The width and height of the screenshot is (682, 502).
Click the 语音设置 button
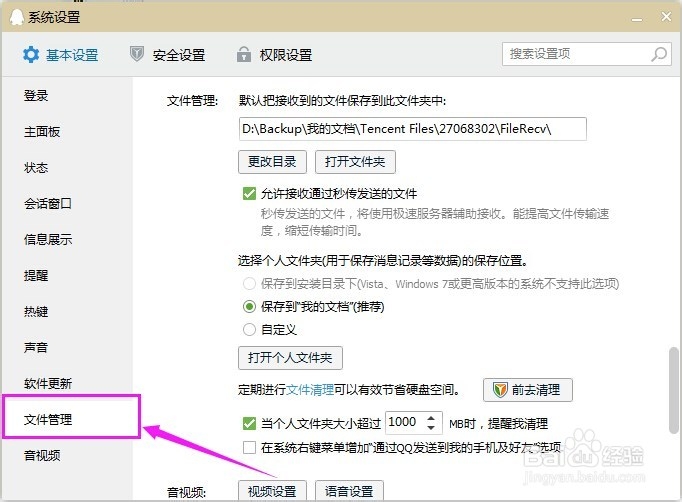point(349,491)
